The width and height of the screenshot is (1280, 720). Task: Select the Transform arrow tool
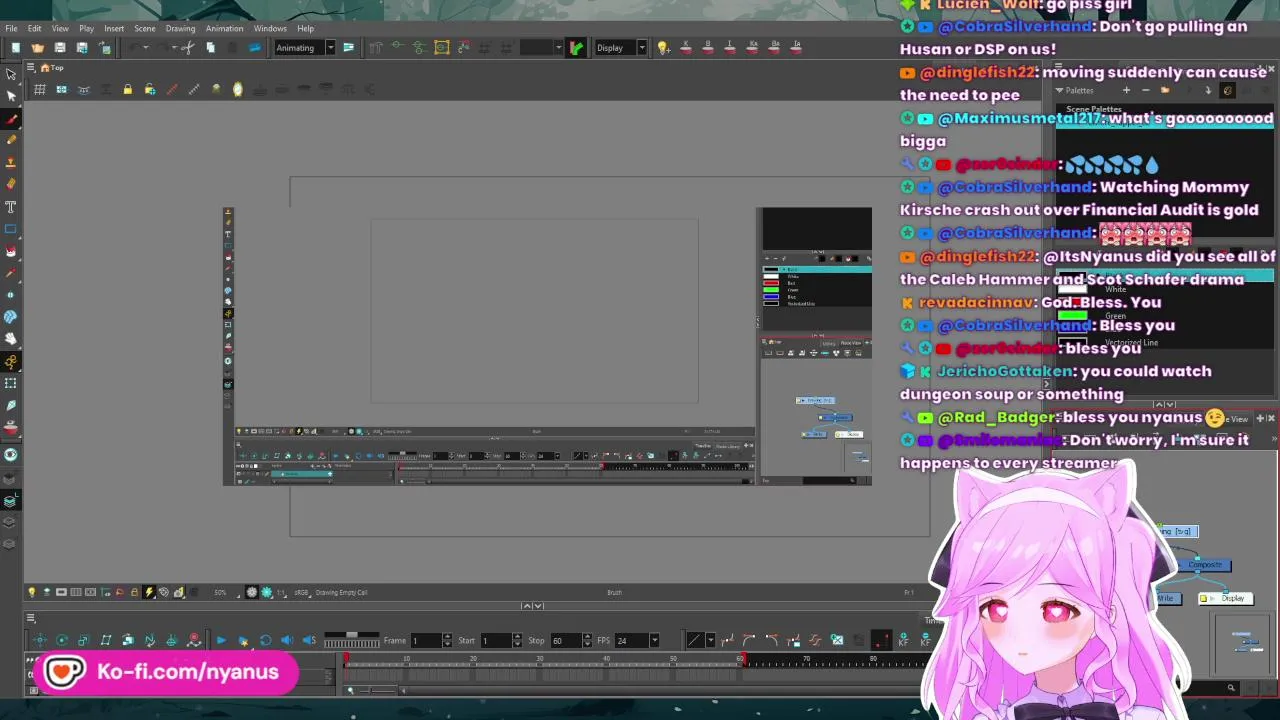pyautogui.click(x=11, y=75)
